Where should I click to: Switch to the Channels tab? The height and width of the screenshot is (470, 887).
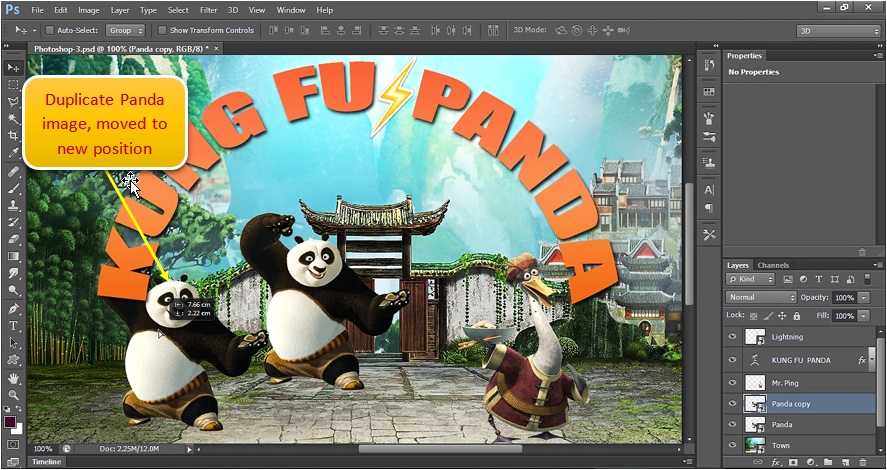[773, 265]
